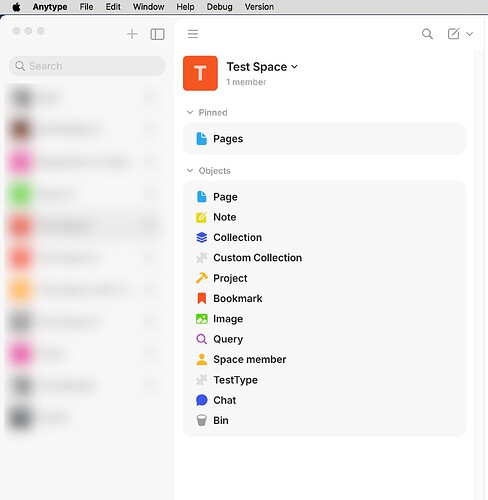Open the Custom Collection type

point(324,258)
